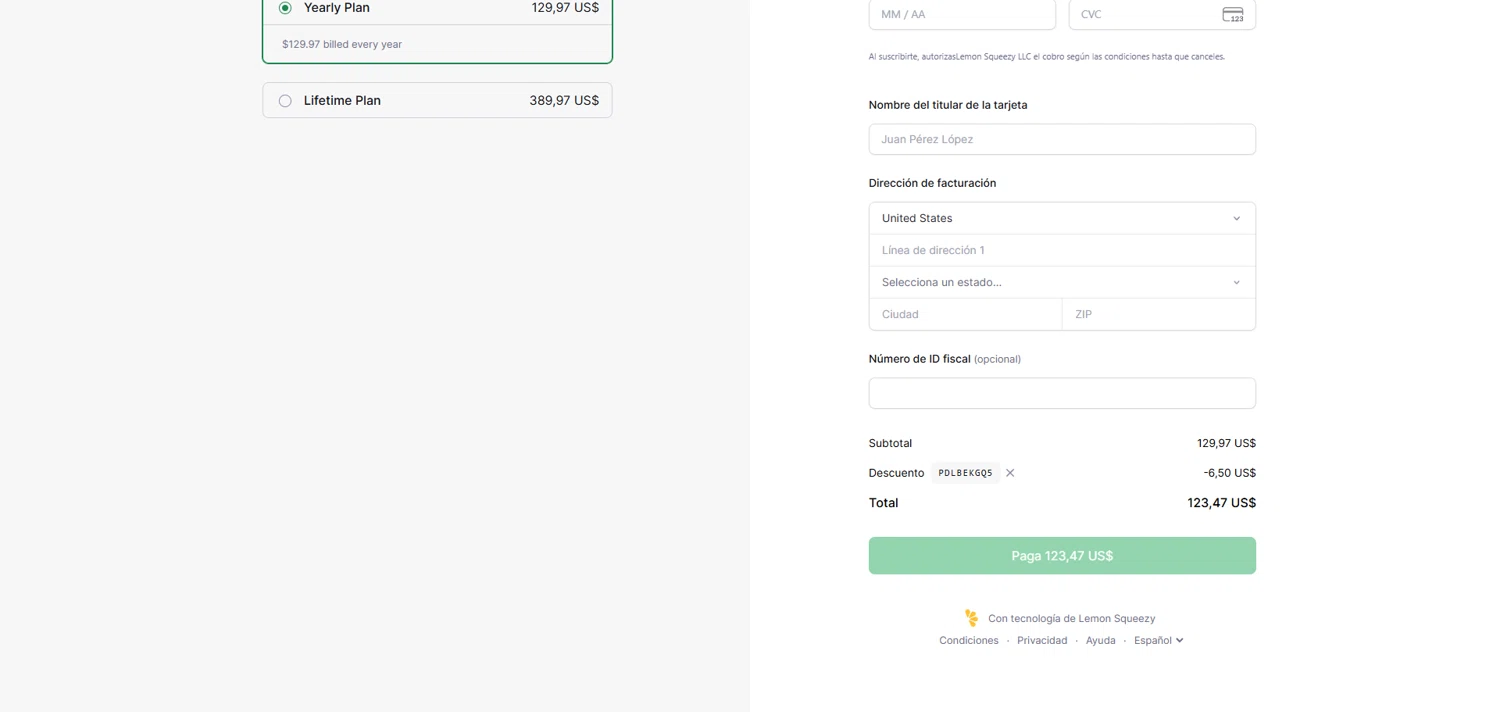Open the Español language selector
This screenshot has width=1500, height=712.
(x=1159, y=640)
